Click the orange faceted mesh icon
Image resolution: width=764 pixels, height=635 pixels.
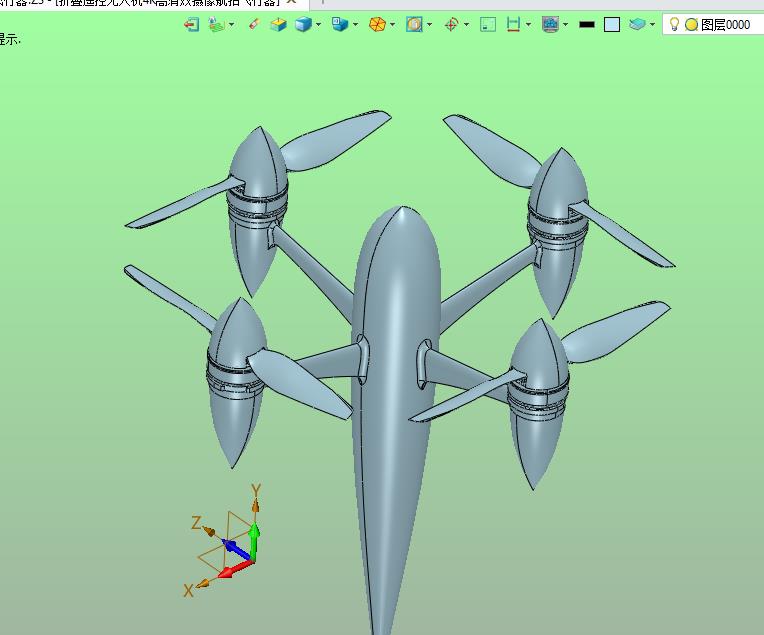pyautogui.click(x=377, y=24)
